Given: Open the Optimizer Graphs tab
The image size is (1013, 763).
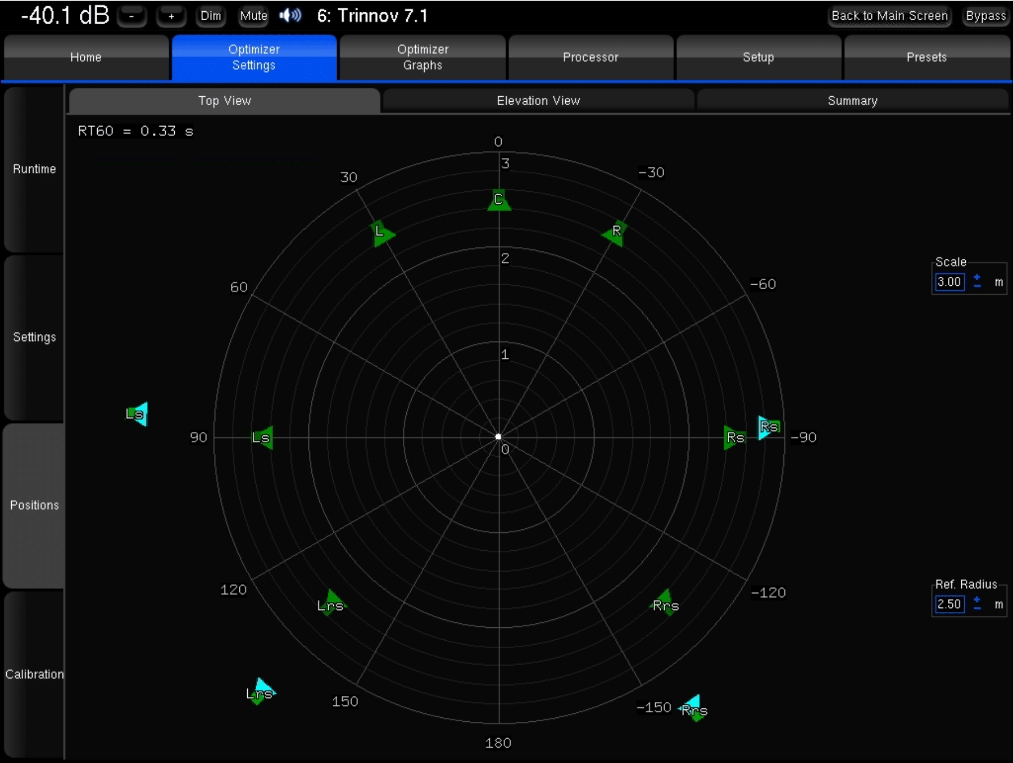Looking at the screenshot, I should [423, 57].
